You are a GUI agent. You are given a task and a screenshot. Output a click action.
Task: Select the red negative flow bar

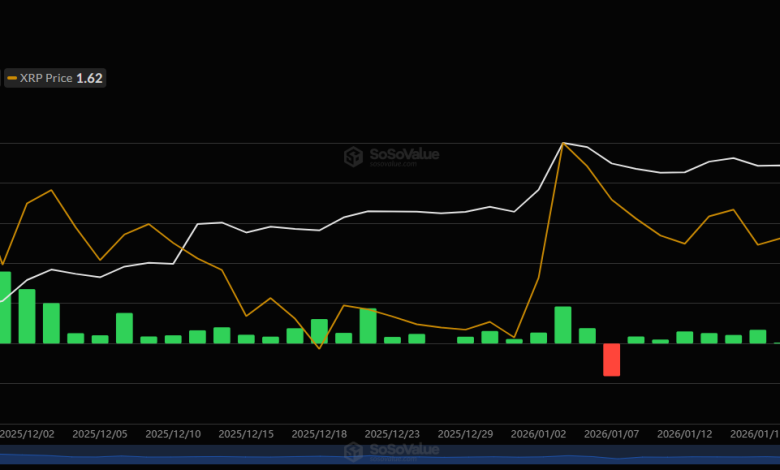tap(611, 359)
